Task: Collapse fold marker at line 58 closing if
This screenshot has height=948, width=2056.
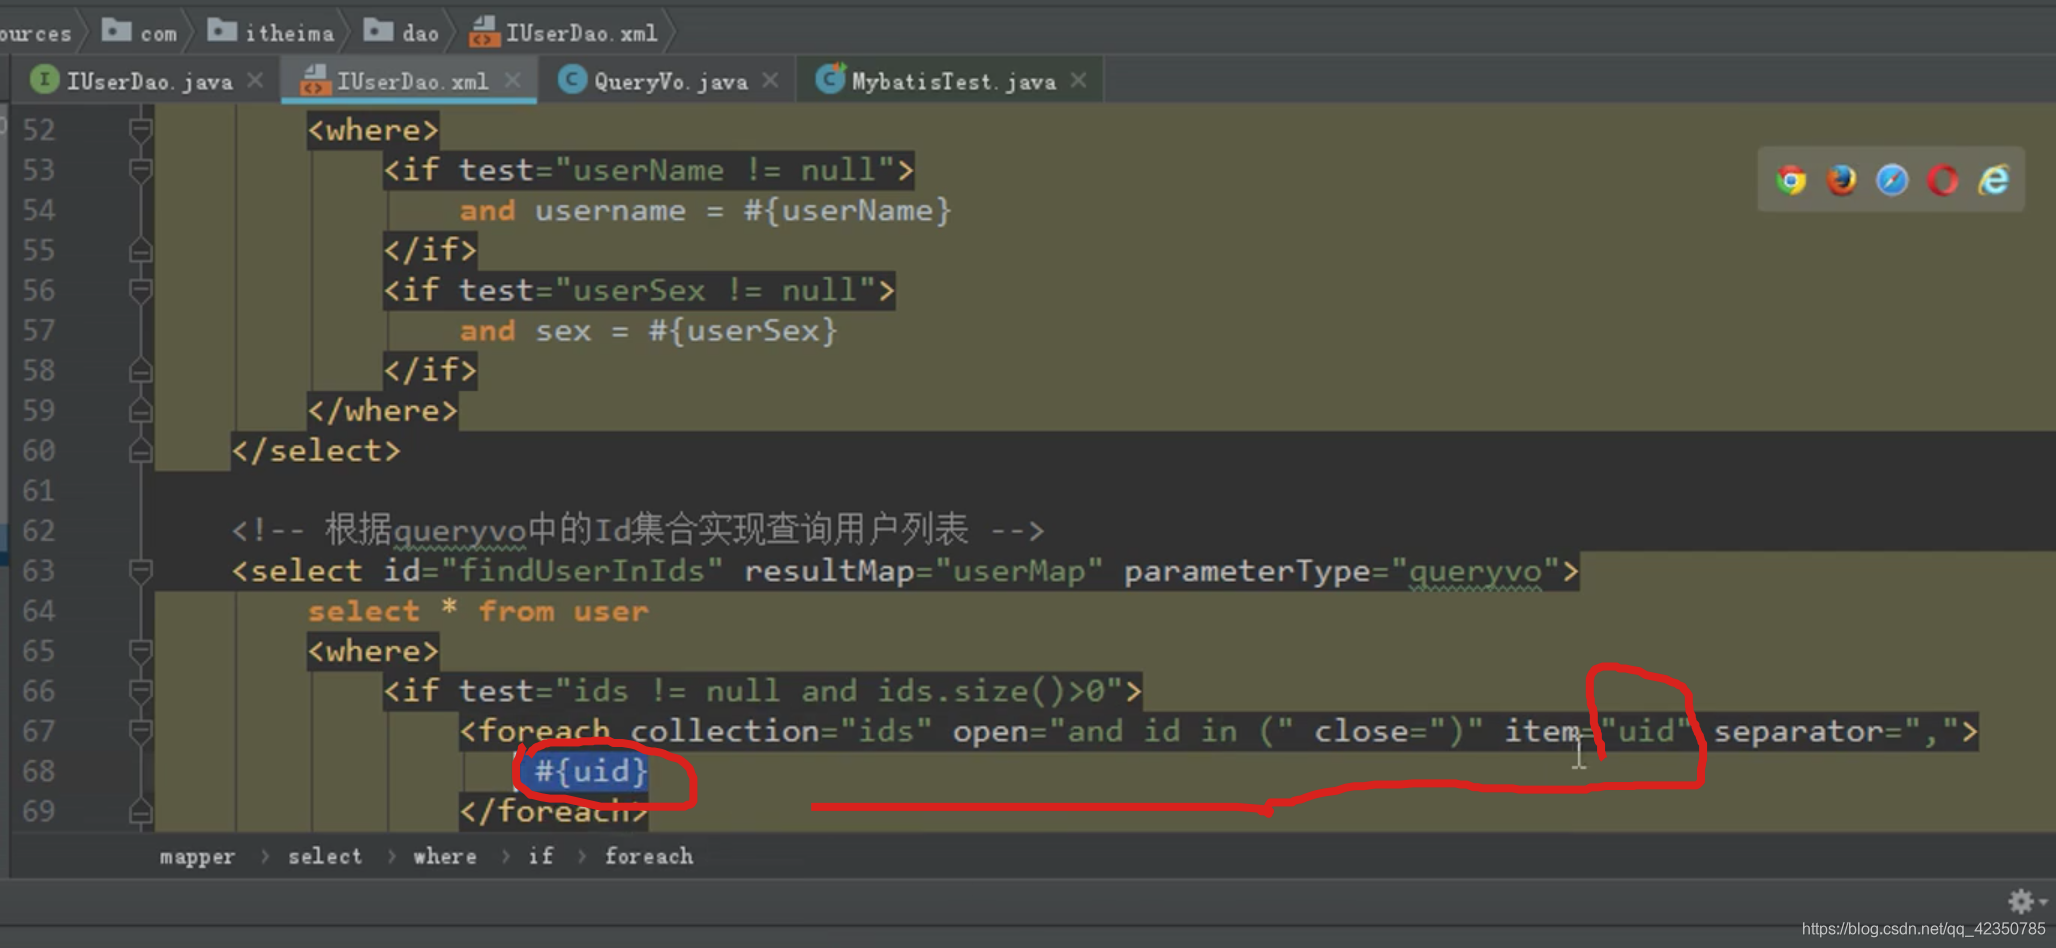Action: [x=140, y=370]
